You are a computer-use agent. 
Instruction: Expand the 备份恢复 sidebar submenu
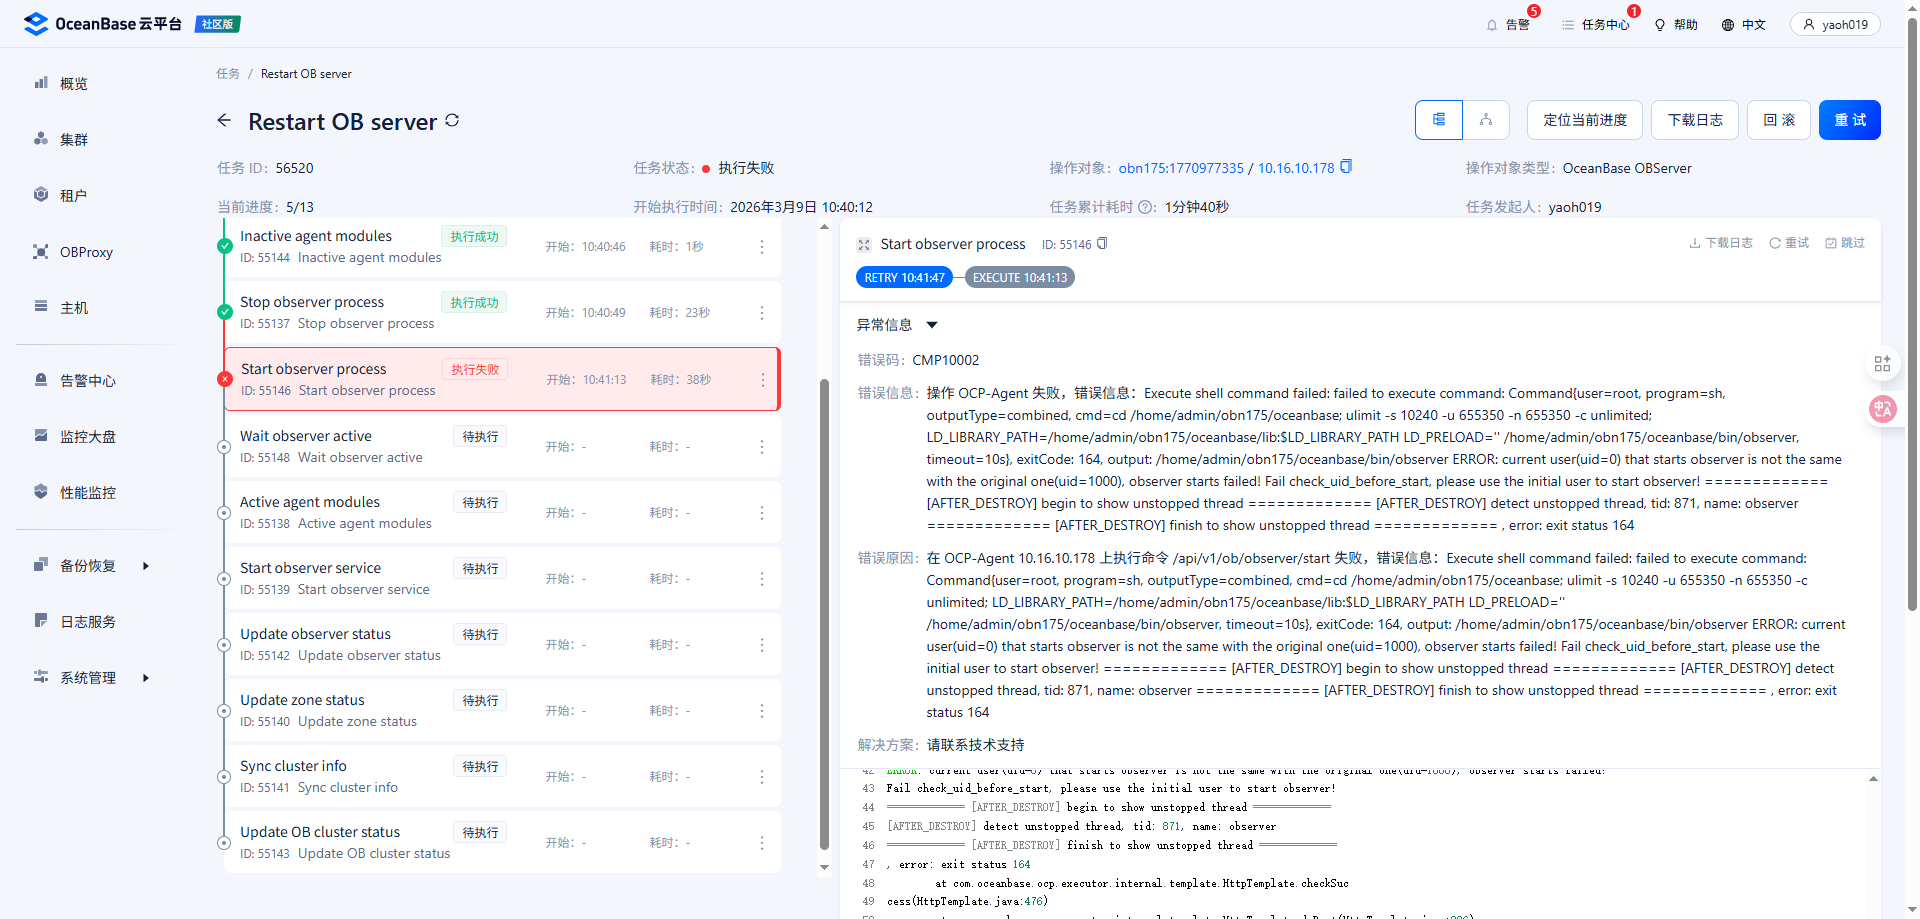click(x=146, y=566)
